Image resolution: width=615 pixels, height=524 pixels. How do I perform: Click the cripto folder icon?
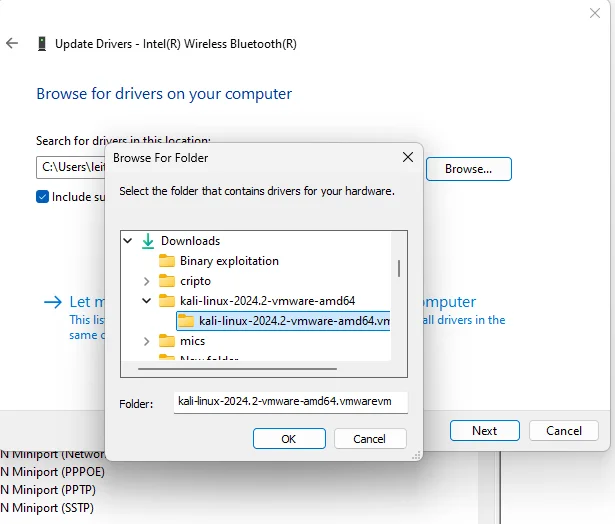(x=167, y=281)
